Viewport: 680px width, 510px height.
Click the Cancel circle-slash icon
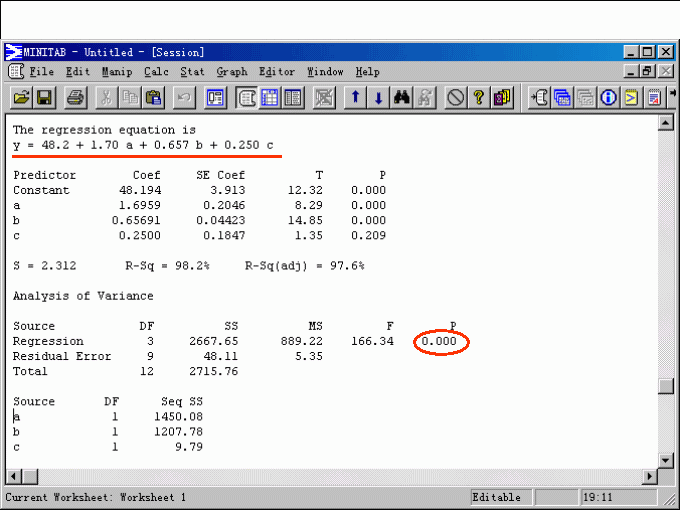coord(455,97)
